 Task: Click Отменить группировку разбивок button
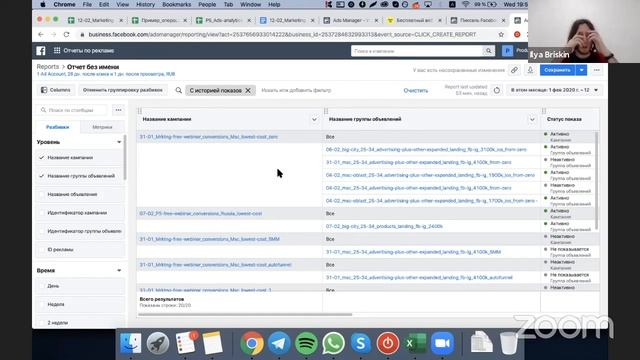coord(122,90)
